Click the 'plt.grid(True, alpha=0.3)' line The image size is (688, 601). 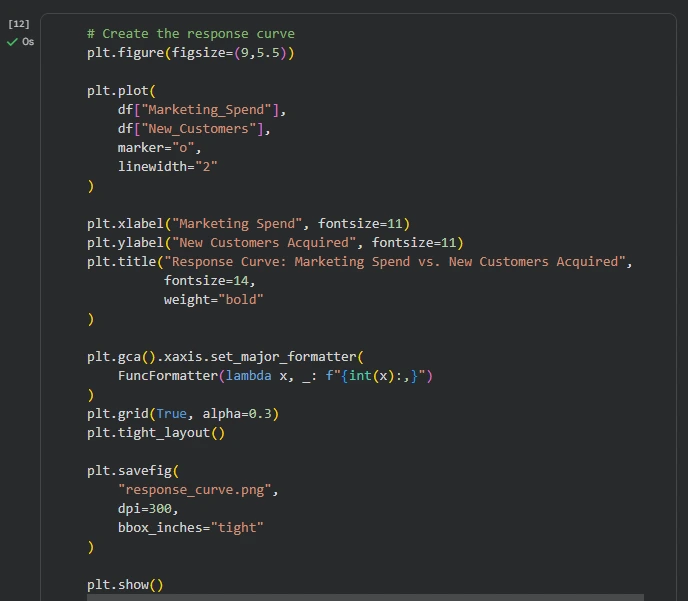[183, 414]
